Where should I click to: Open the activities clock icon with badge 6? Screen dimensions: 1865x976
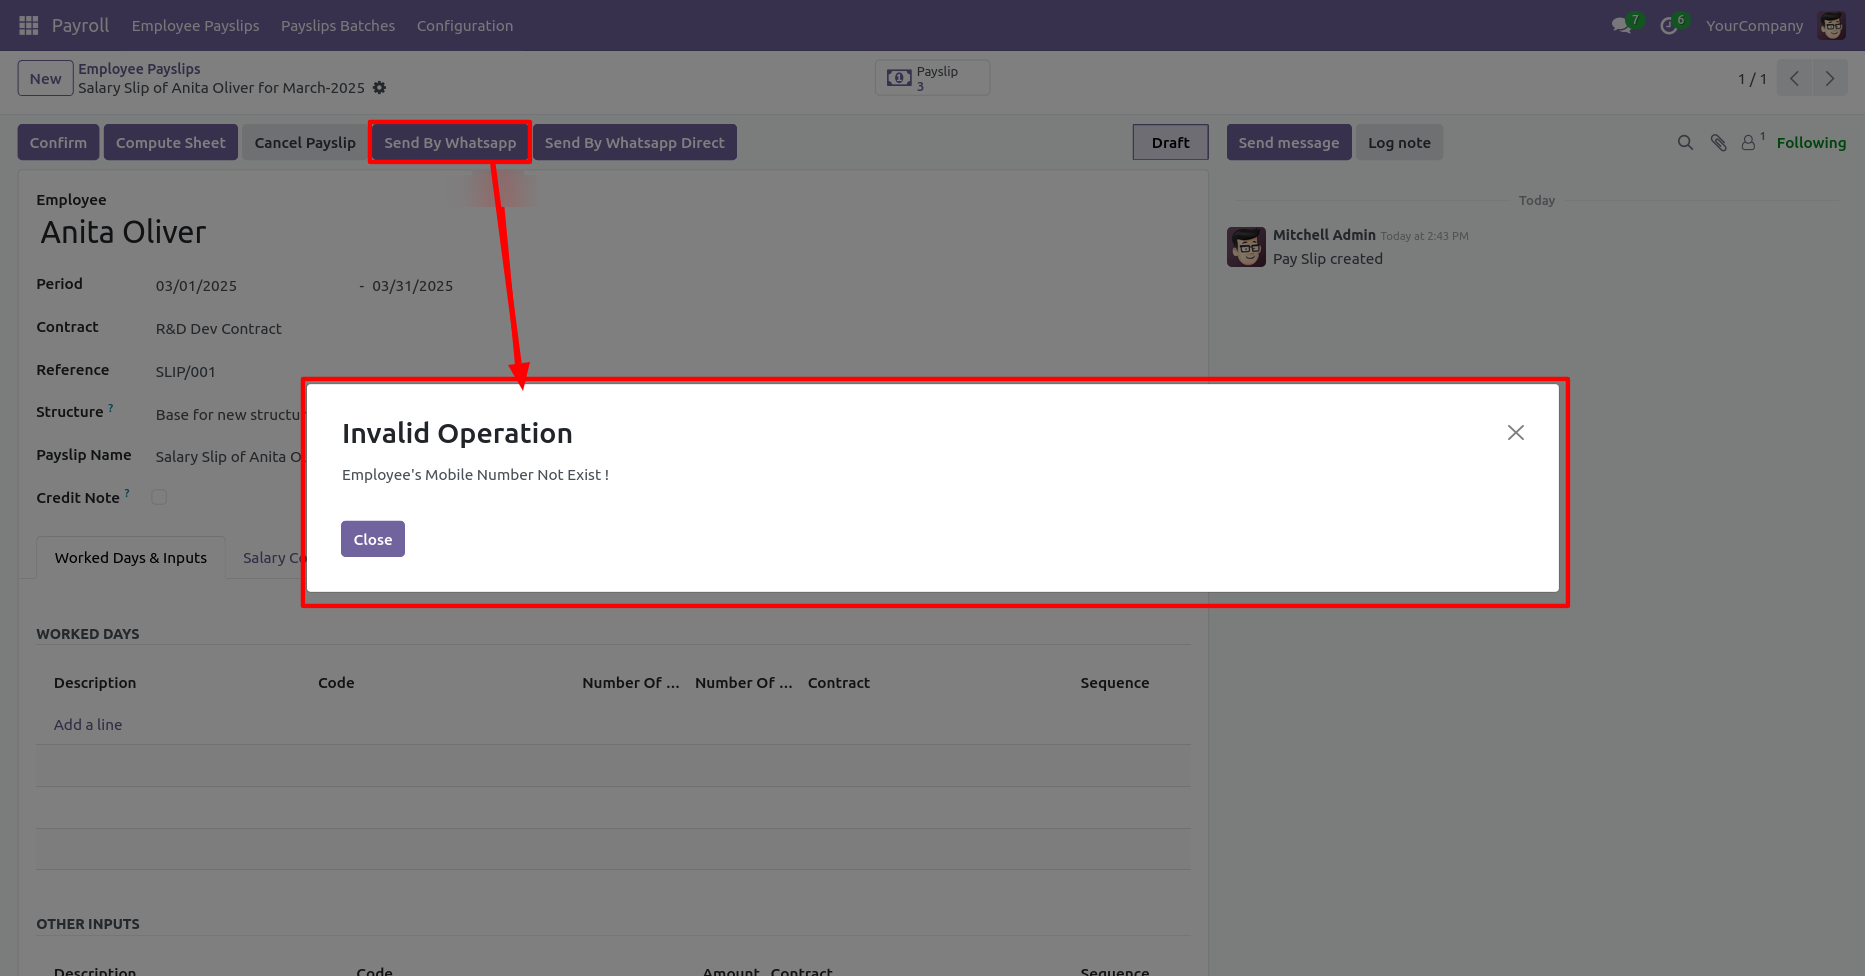point(1669,25)
